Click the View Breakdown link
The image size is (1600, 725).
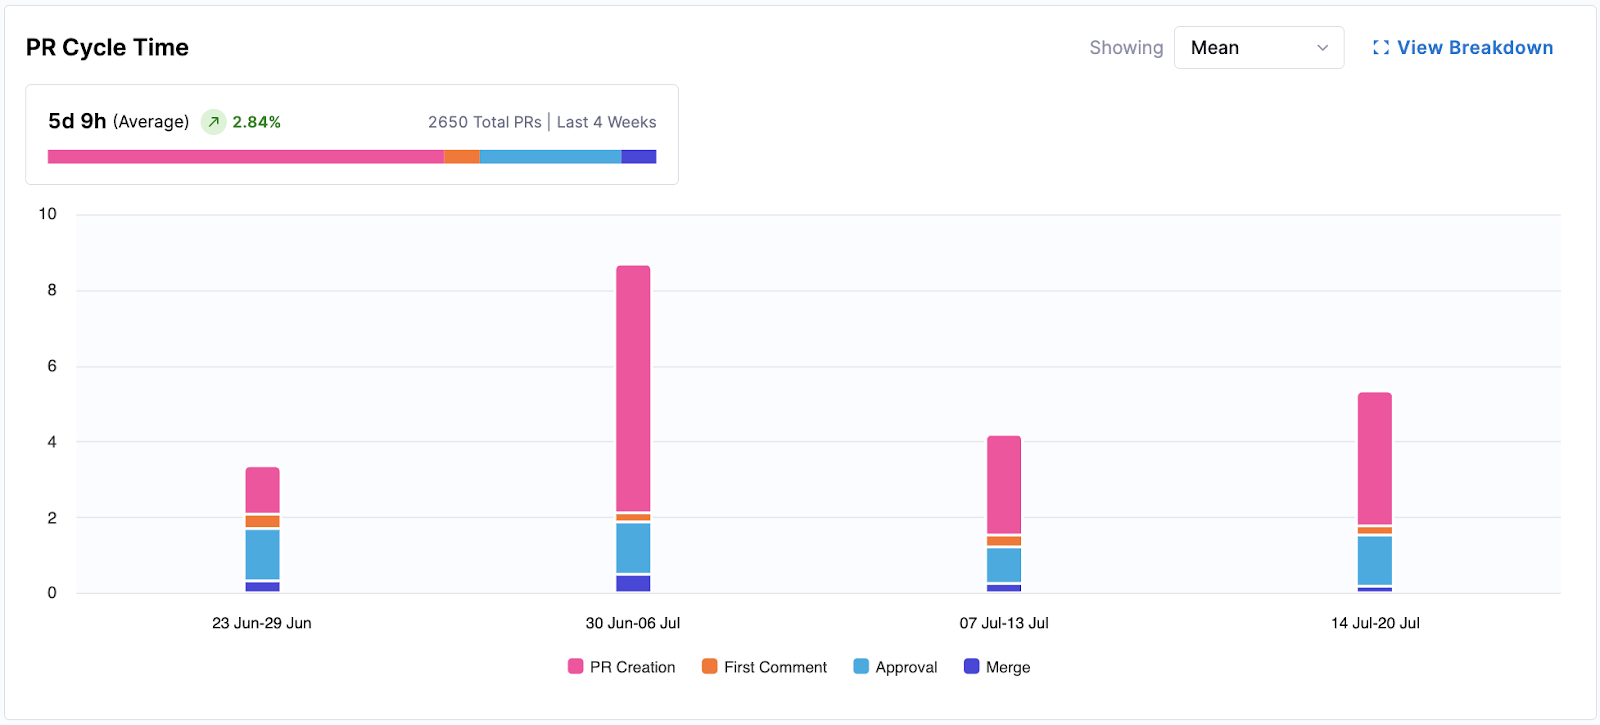[1474, 48]
